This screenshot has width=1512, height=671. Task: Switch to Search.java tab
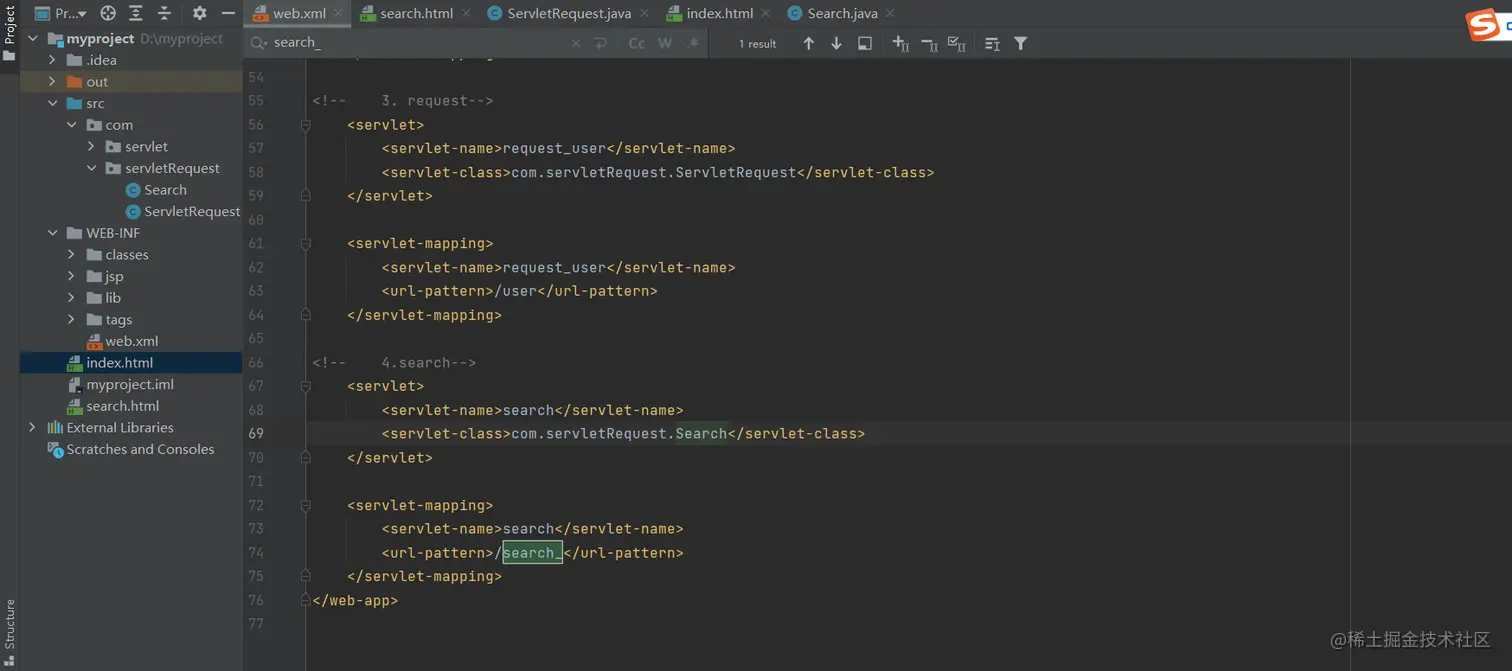pos(842,13)
